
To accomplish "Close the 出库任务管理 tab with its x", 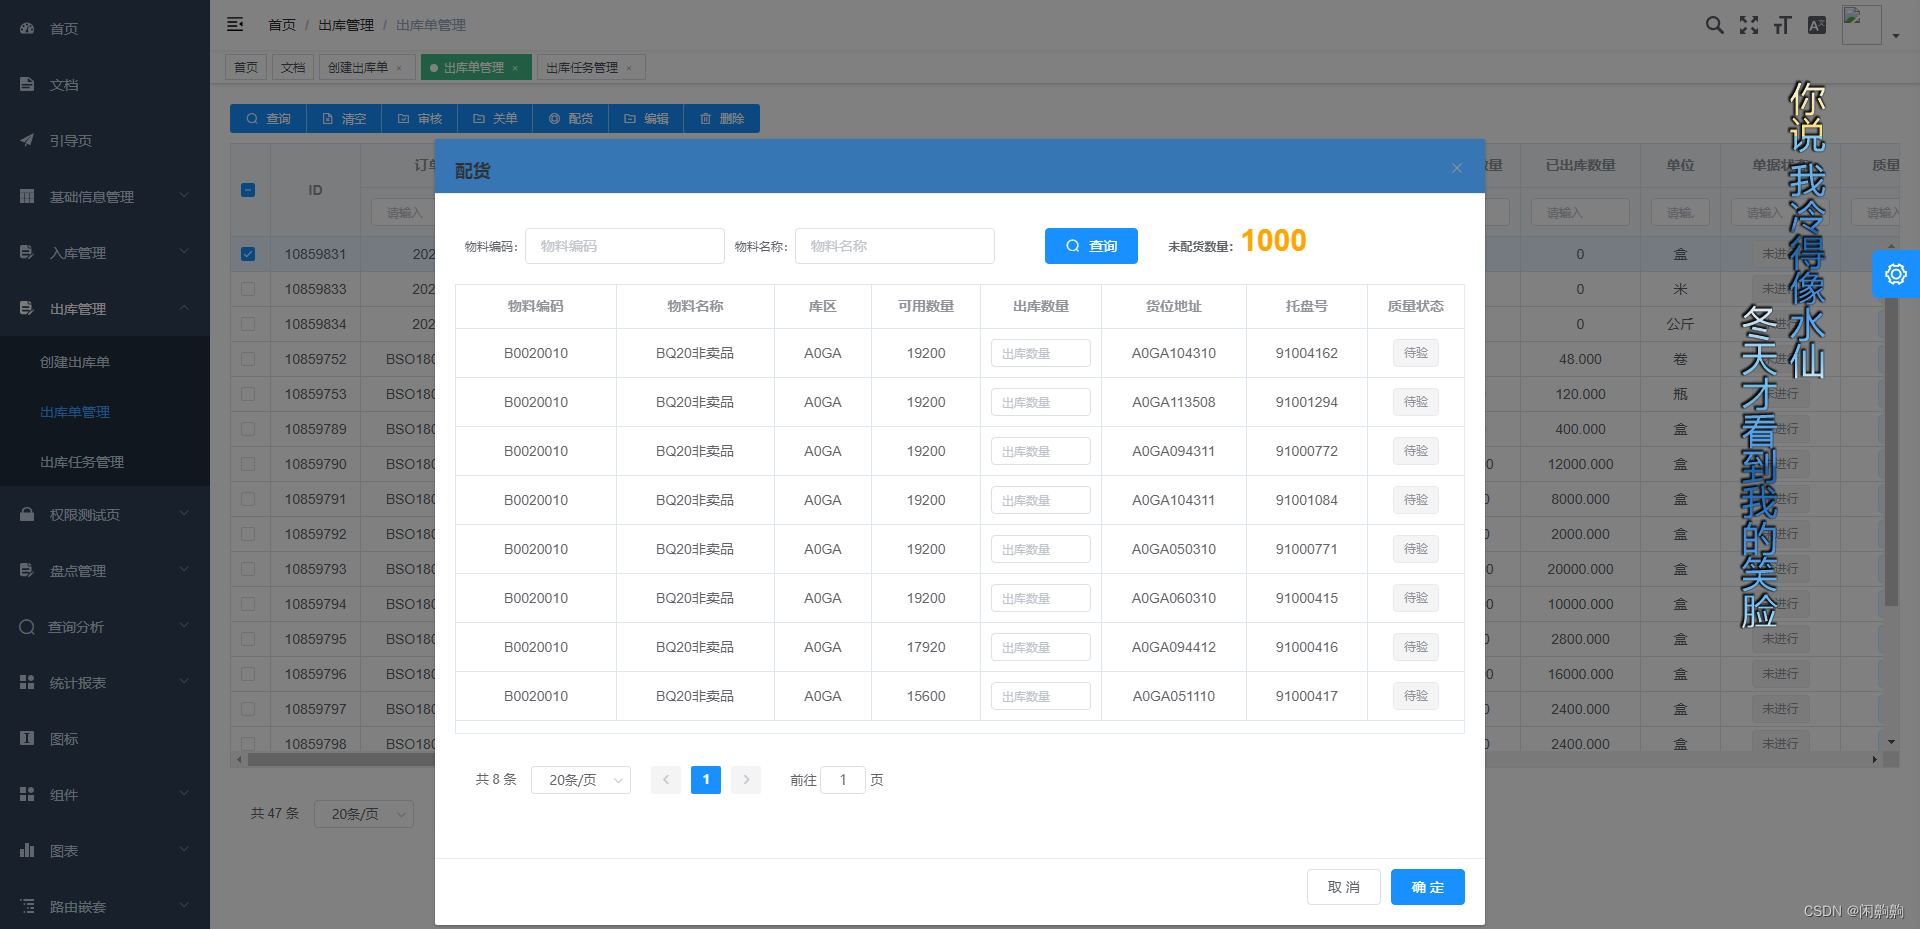I will coord(629,68).
